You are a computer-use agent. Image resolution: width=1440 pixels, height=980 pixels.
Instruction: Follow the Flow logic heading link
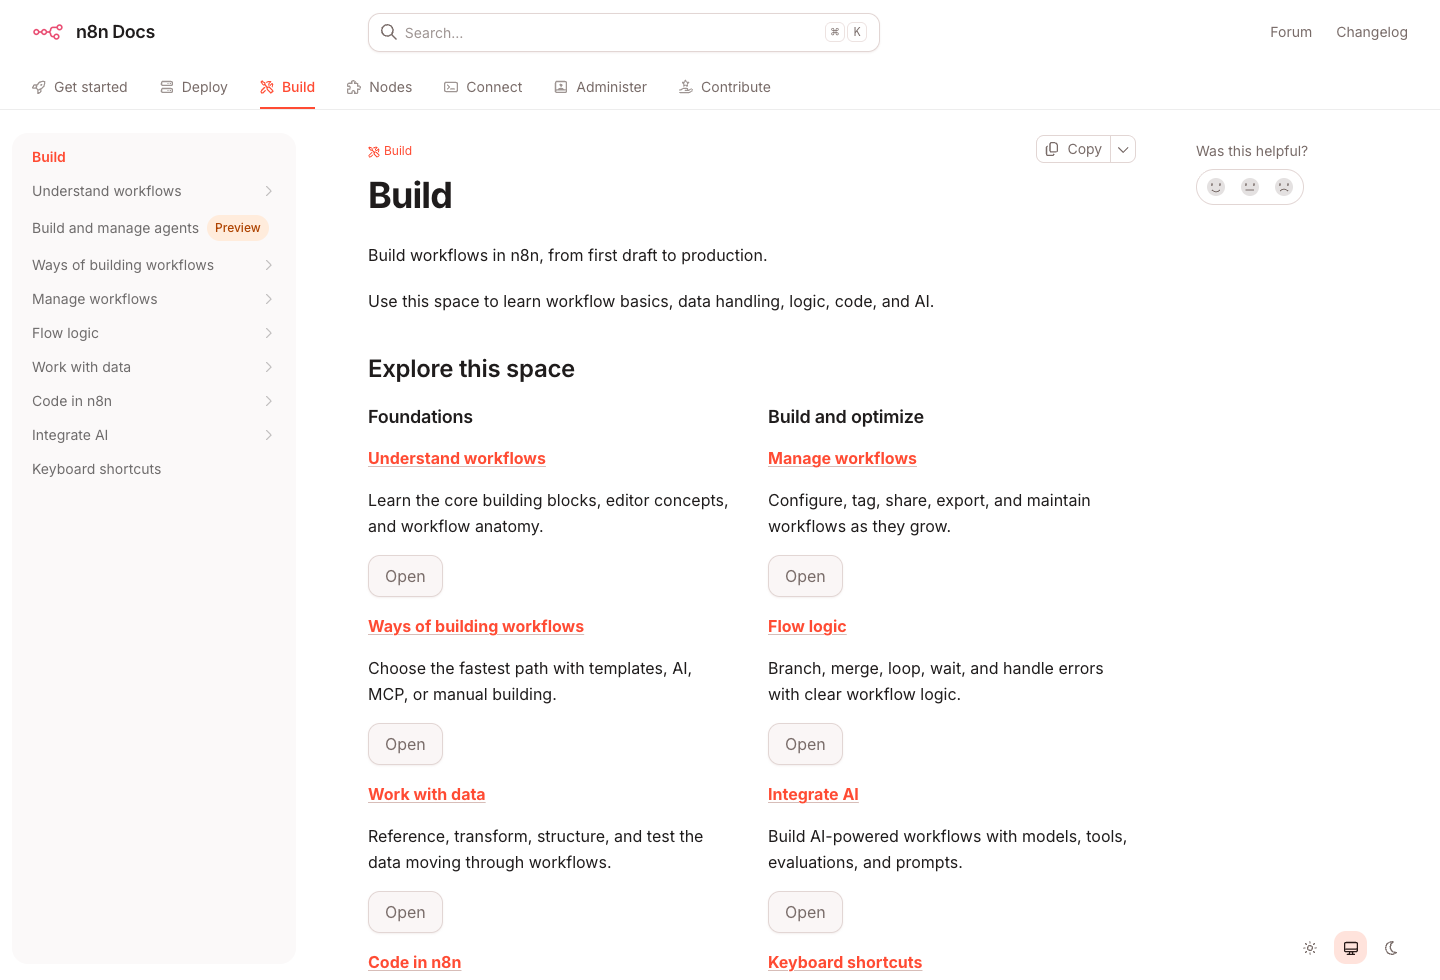click(x=807, y=626)
